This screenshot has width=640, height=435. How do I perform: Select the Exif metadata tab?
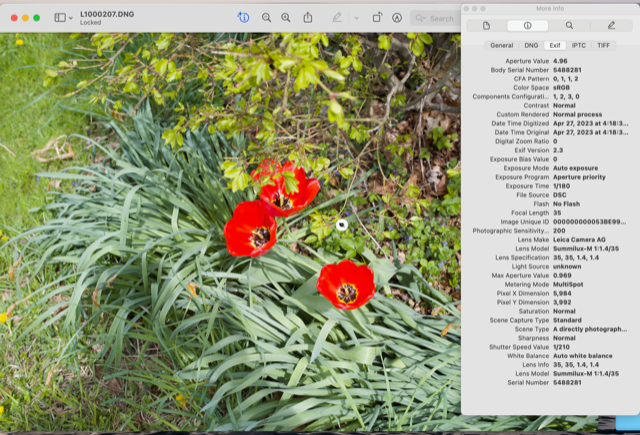coord(555,45)
